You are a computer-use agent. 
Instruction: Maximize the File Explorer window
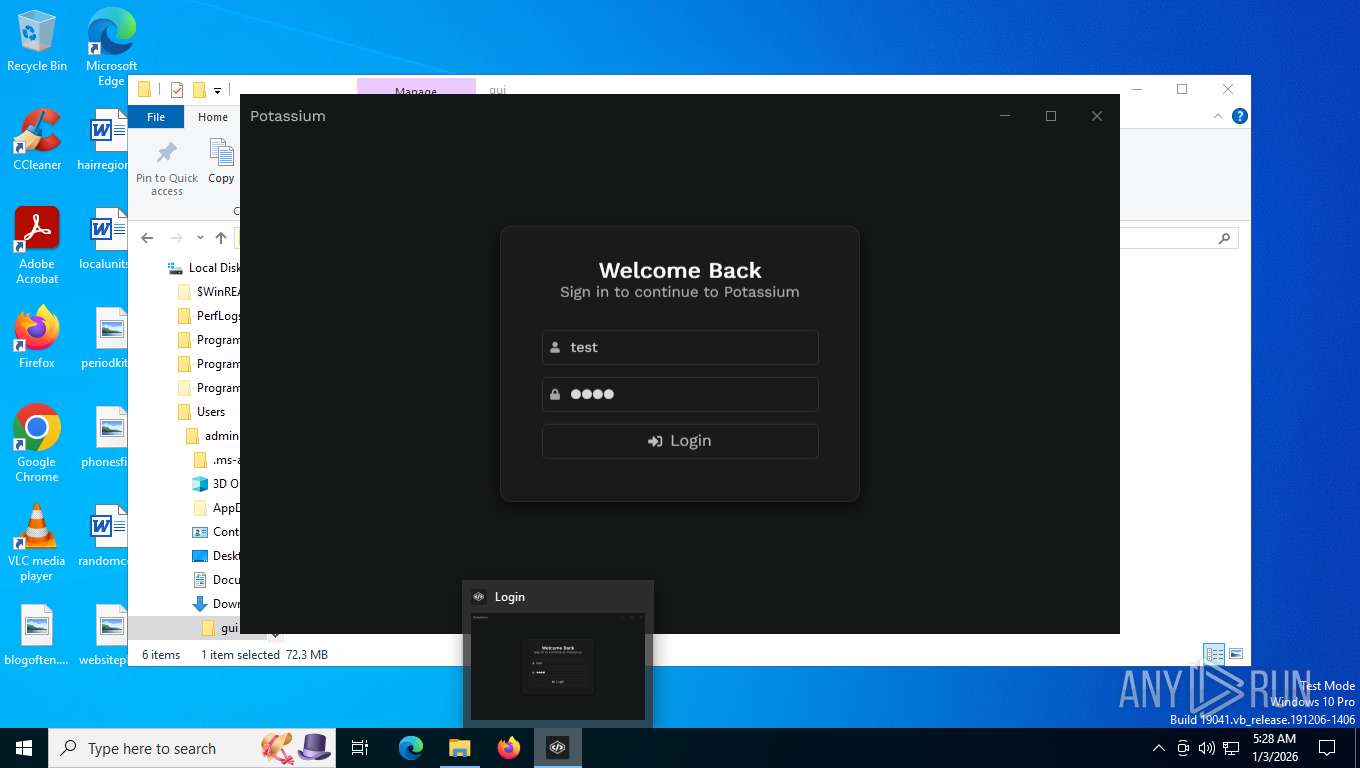(1182, 89)
